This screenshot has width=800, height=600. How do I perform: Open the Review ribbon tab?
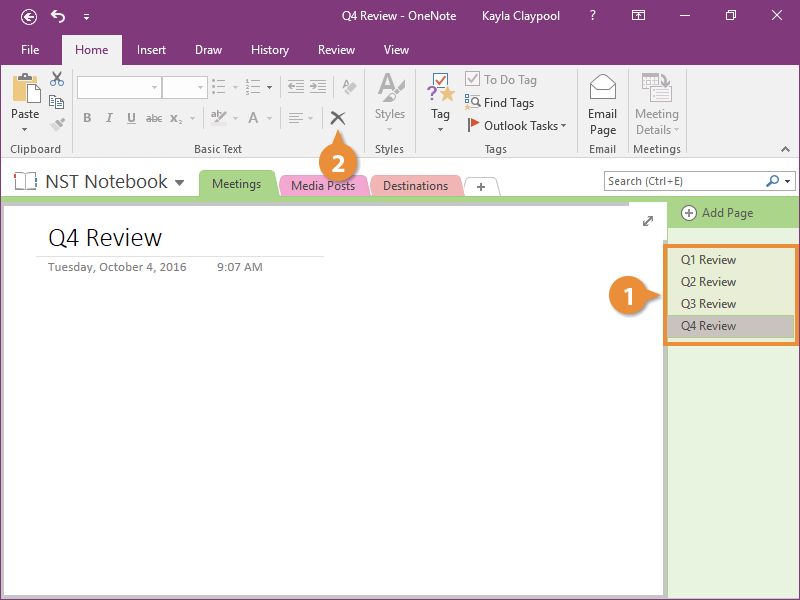click(x=336, y=49)
